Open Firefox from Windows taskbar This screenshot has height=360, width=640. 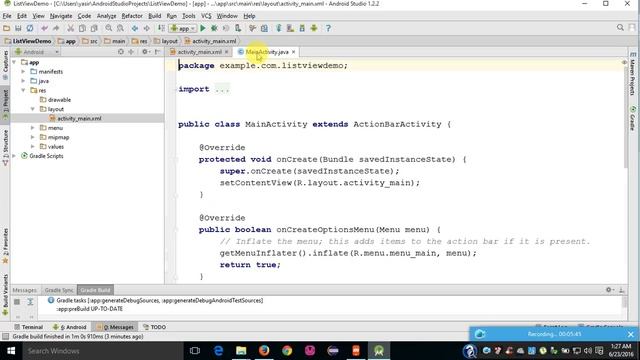coord(264,351)
